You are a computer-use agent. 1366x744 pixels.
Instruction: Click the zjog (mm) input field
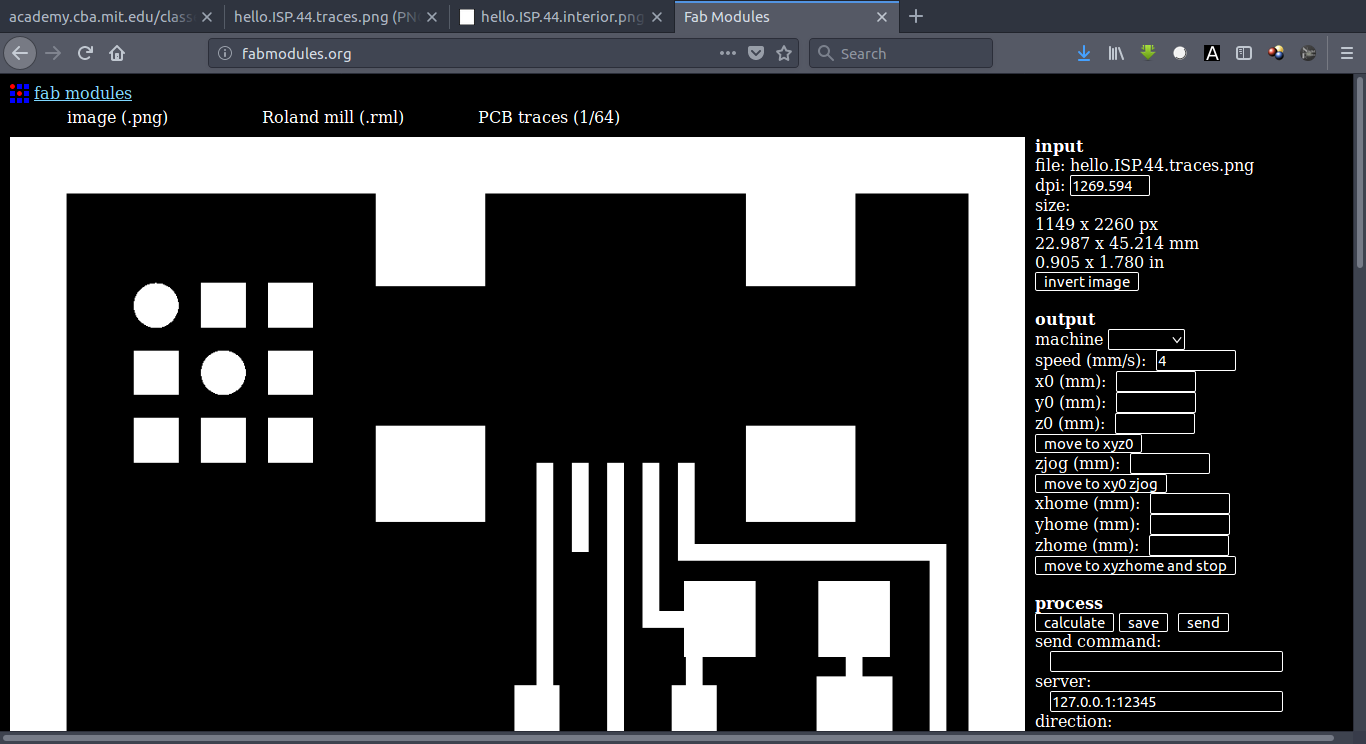(x=1170, y=464)
